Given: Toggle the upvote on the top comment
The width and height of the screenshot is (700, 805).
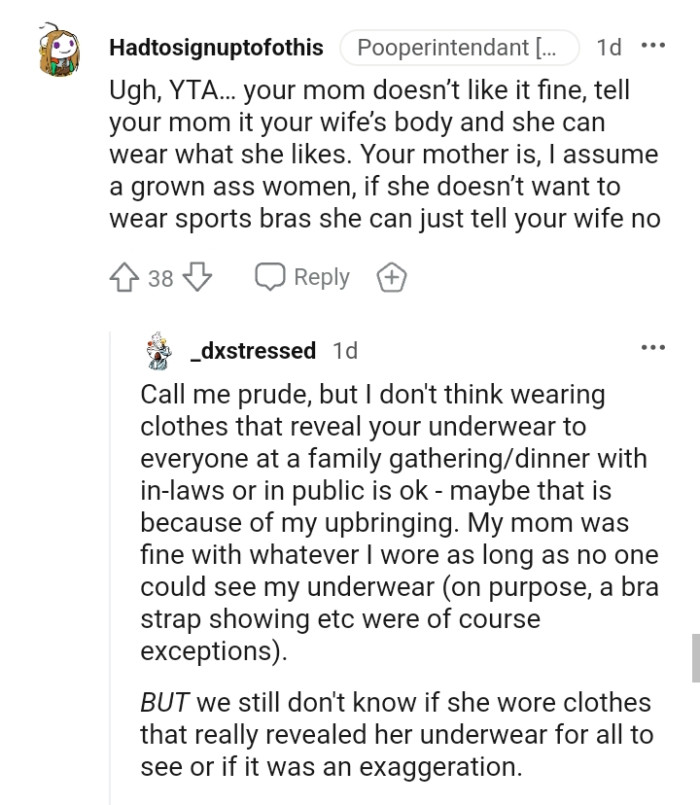Looking at the screenshot, I should pyautogui.click(x=125, y=278).
